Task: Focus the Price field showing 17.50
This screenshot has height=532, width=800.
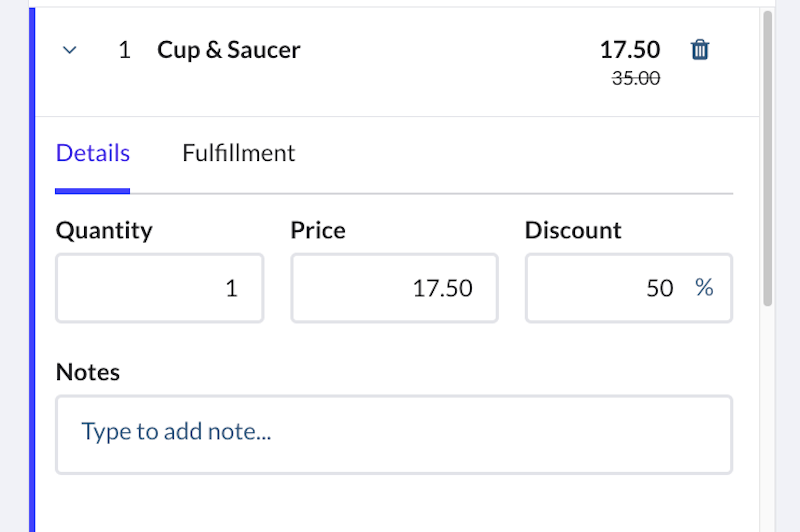Action: tap(394, 288)
